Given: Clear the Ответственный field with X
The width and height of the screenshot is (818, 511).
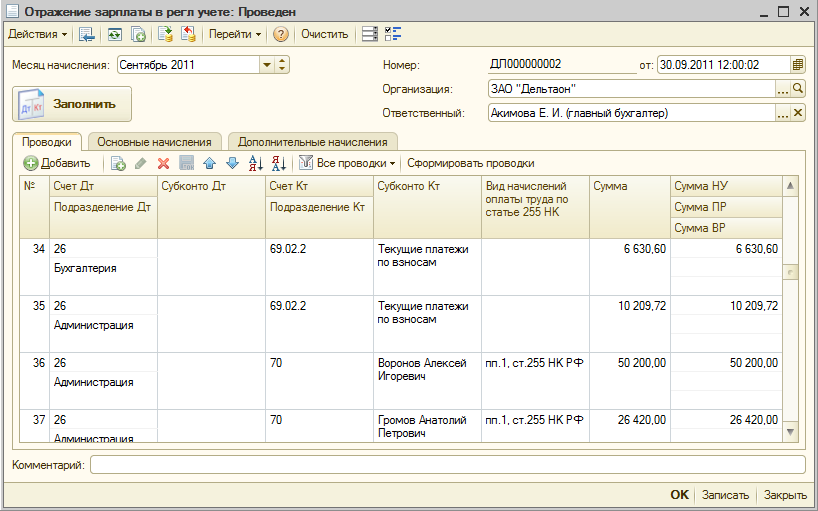Looking at the screenshot, I should (798, 113).
